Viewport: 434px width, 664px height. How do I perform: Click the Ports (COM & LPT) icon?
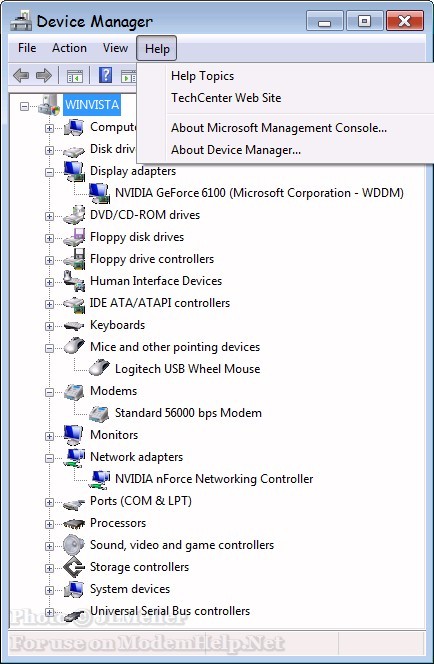click(x=74, y=503)
